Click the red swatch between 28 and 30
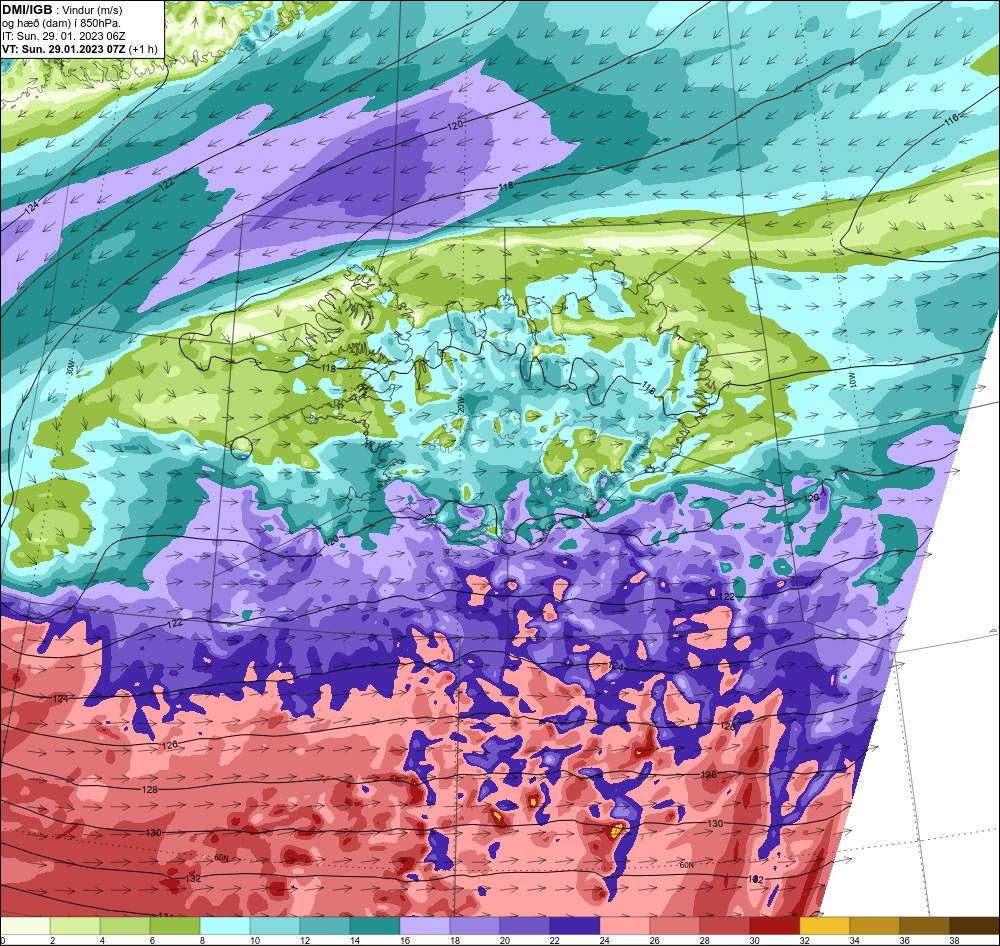1000x946 pixels. click(724, 926)
